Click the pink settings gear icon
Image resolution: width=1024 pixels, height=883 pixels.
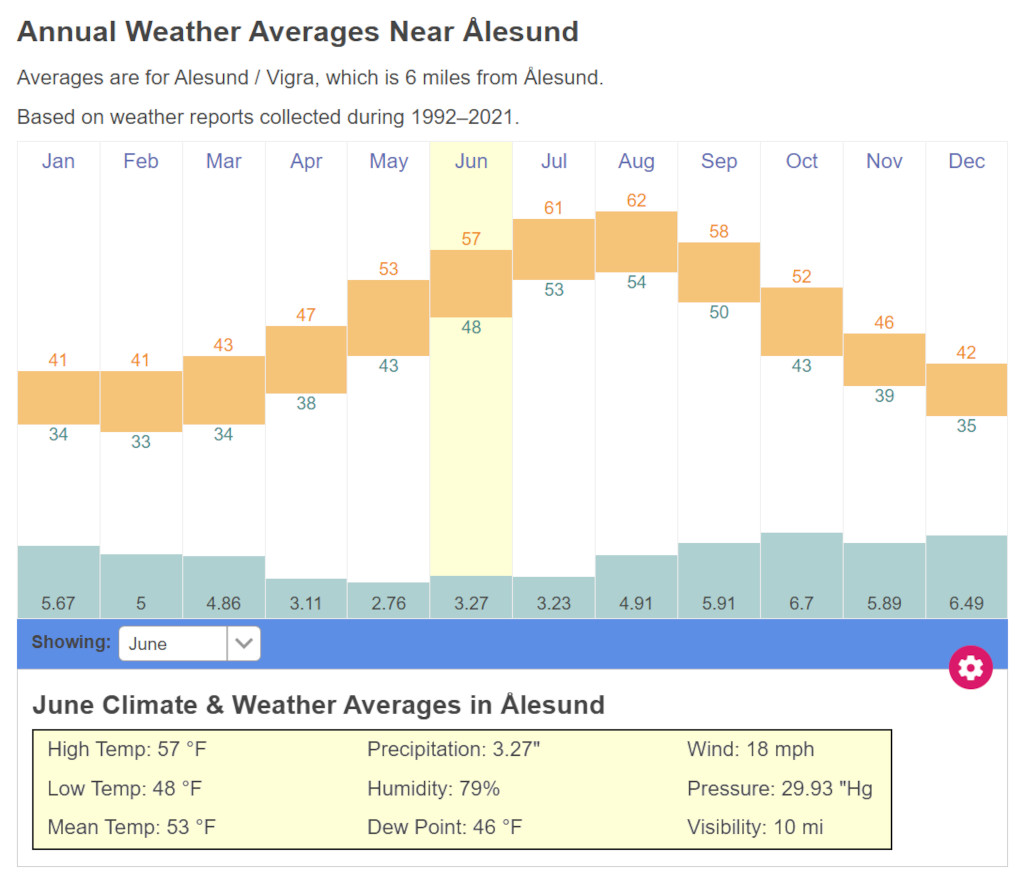(x=970, y=667)
